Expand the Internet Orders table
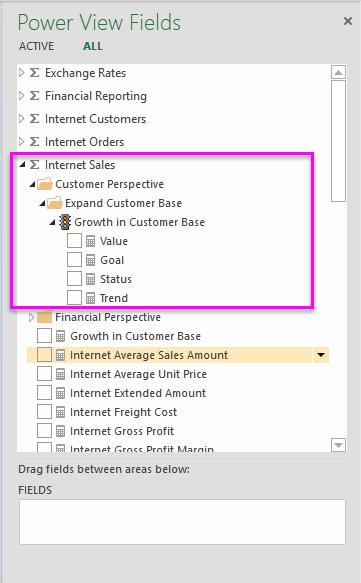The height and width of the screenshot is (583, 361). click(22, 142)
